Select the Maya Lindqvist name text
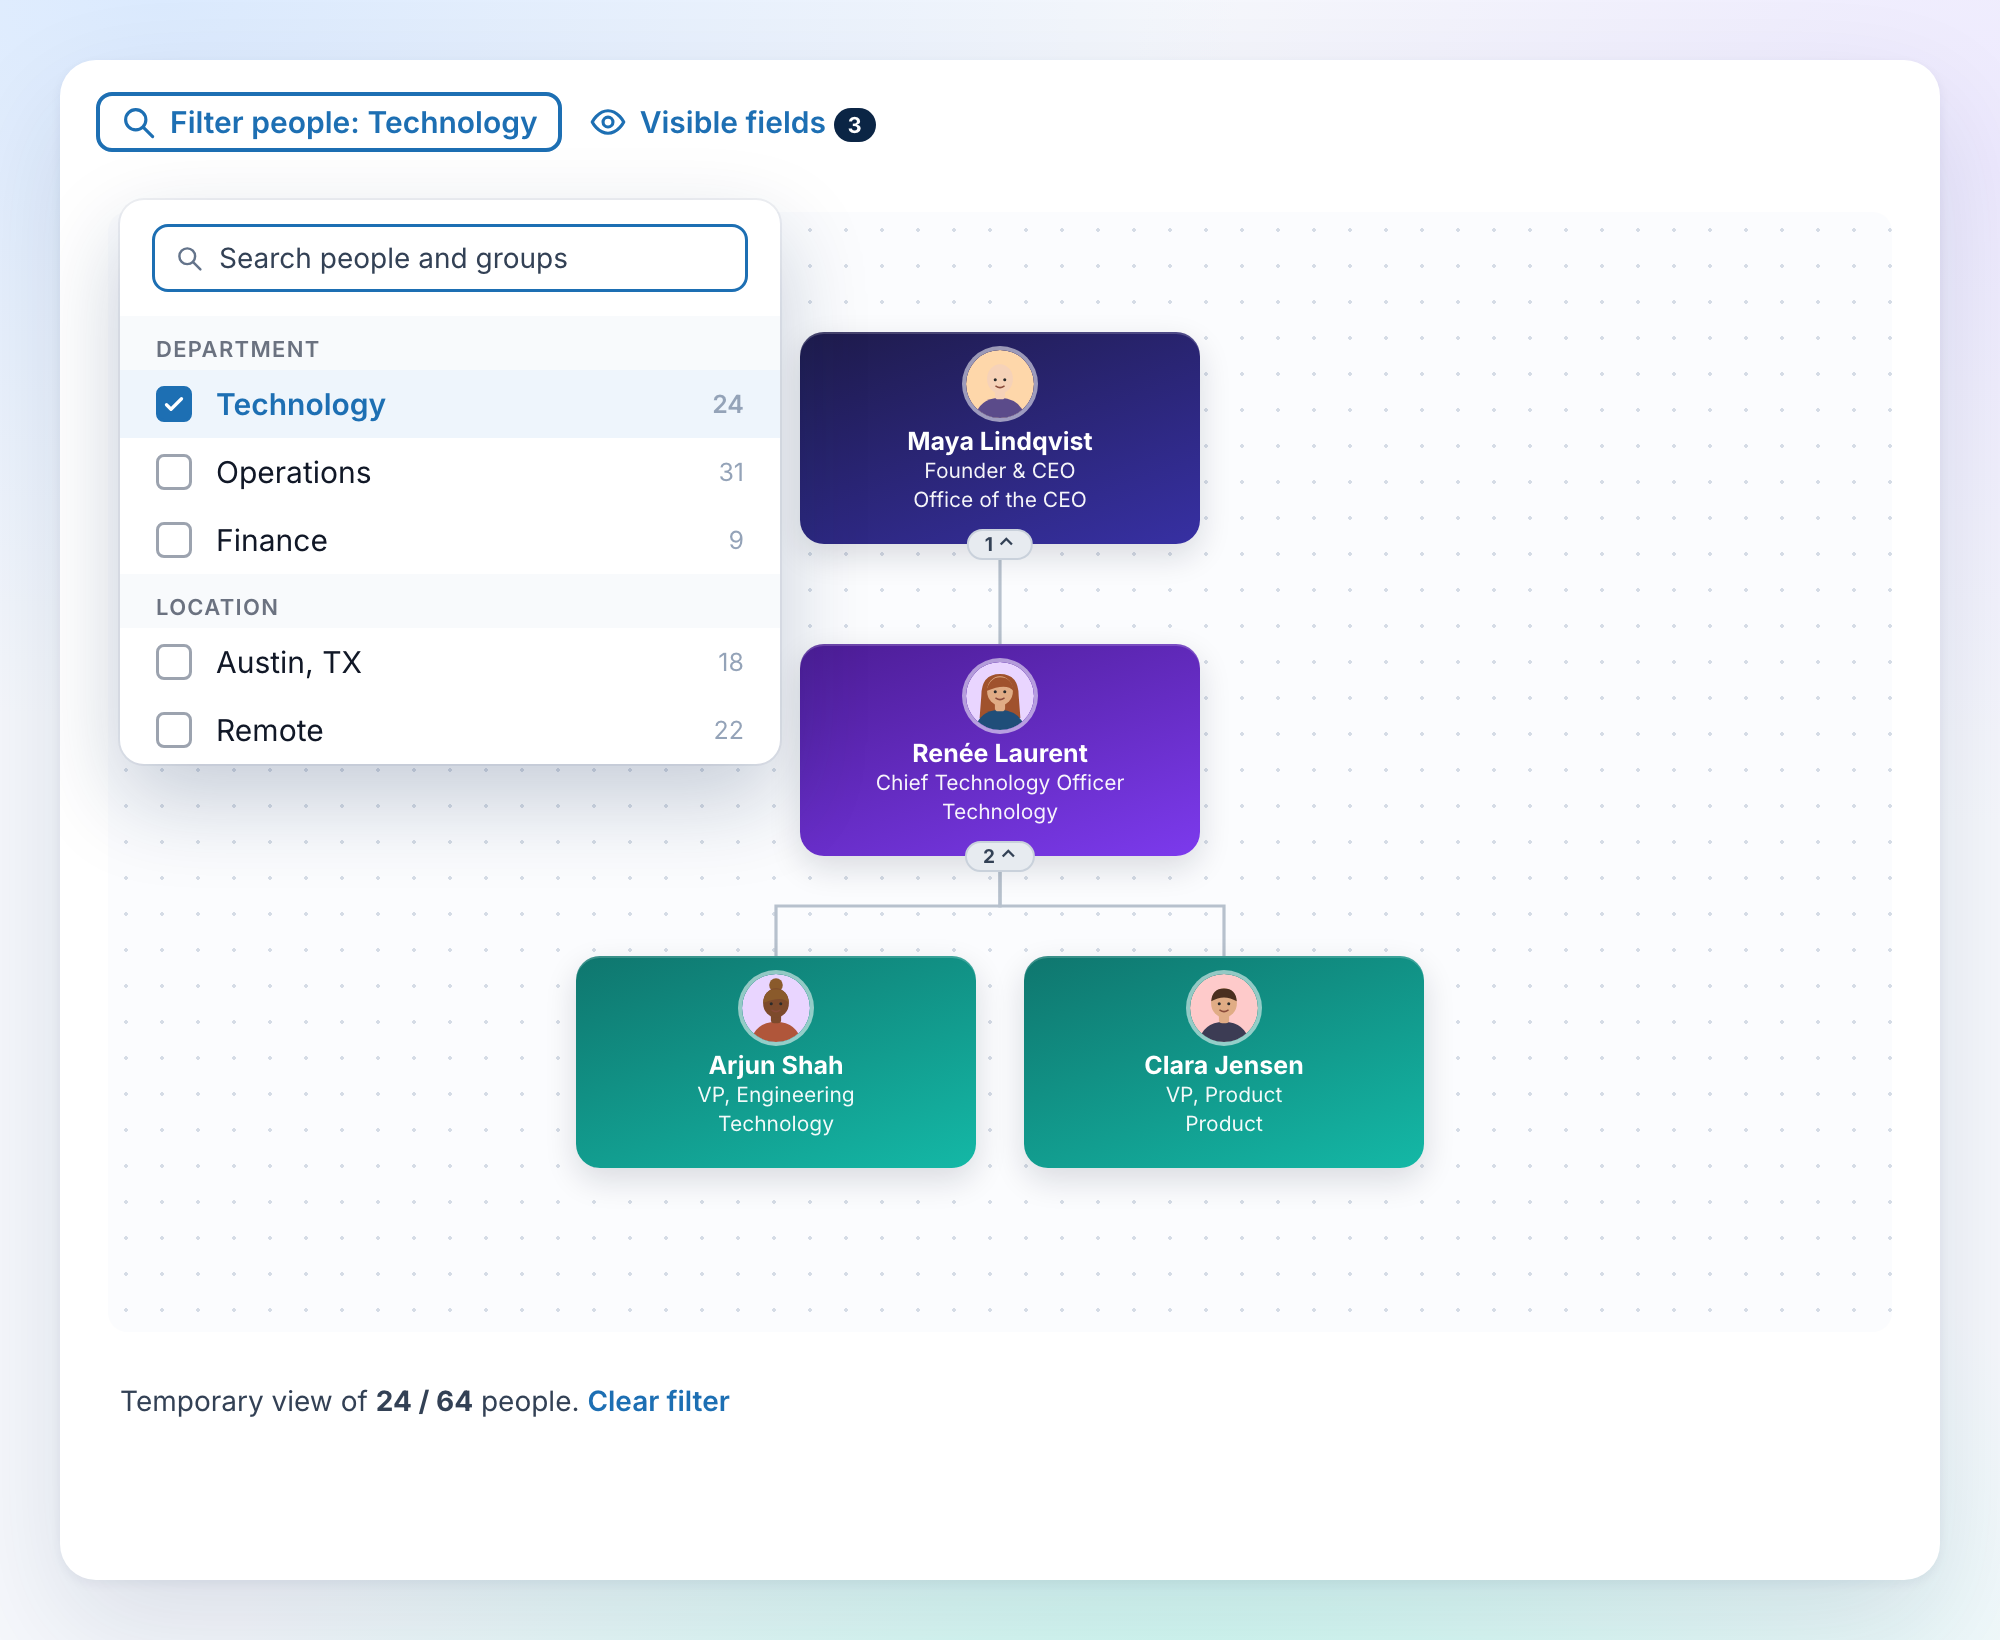 pyautogui.click(x=1000, y=441)
